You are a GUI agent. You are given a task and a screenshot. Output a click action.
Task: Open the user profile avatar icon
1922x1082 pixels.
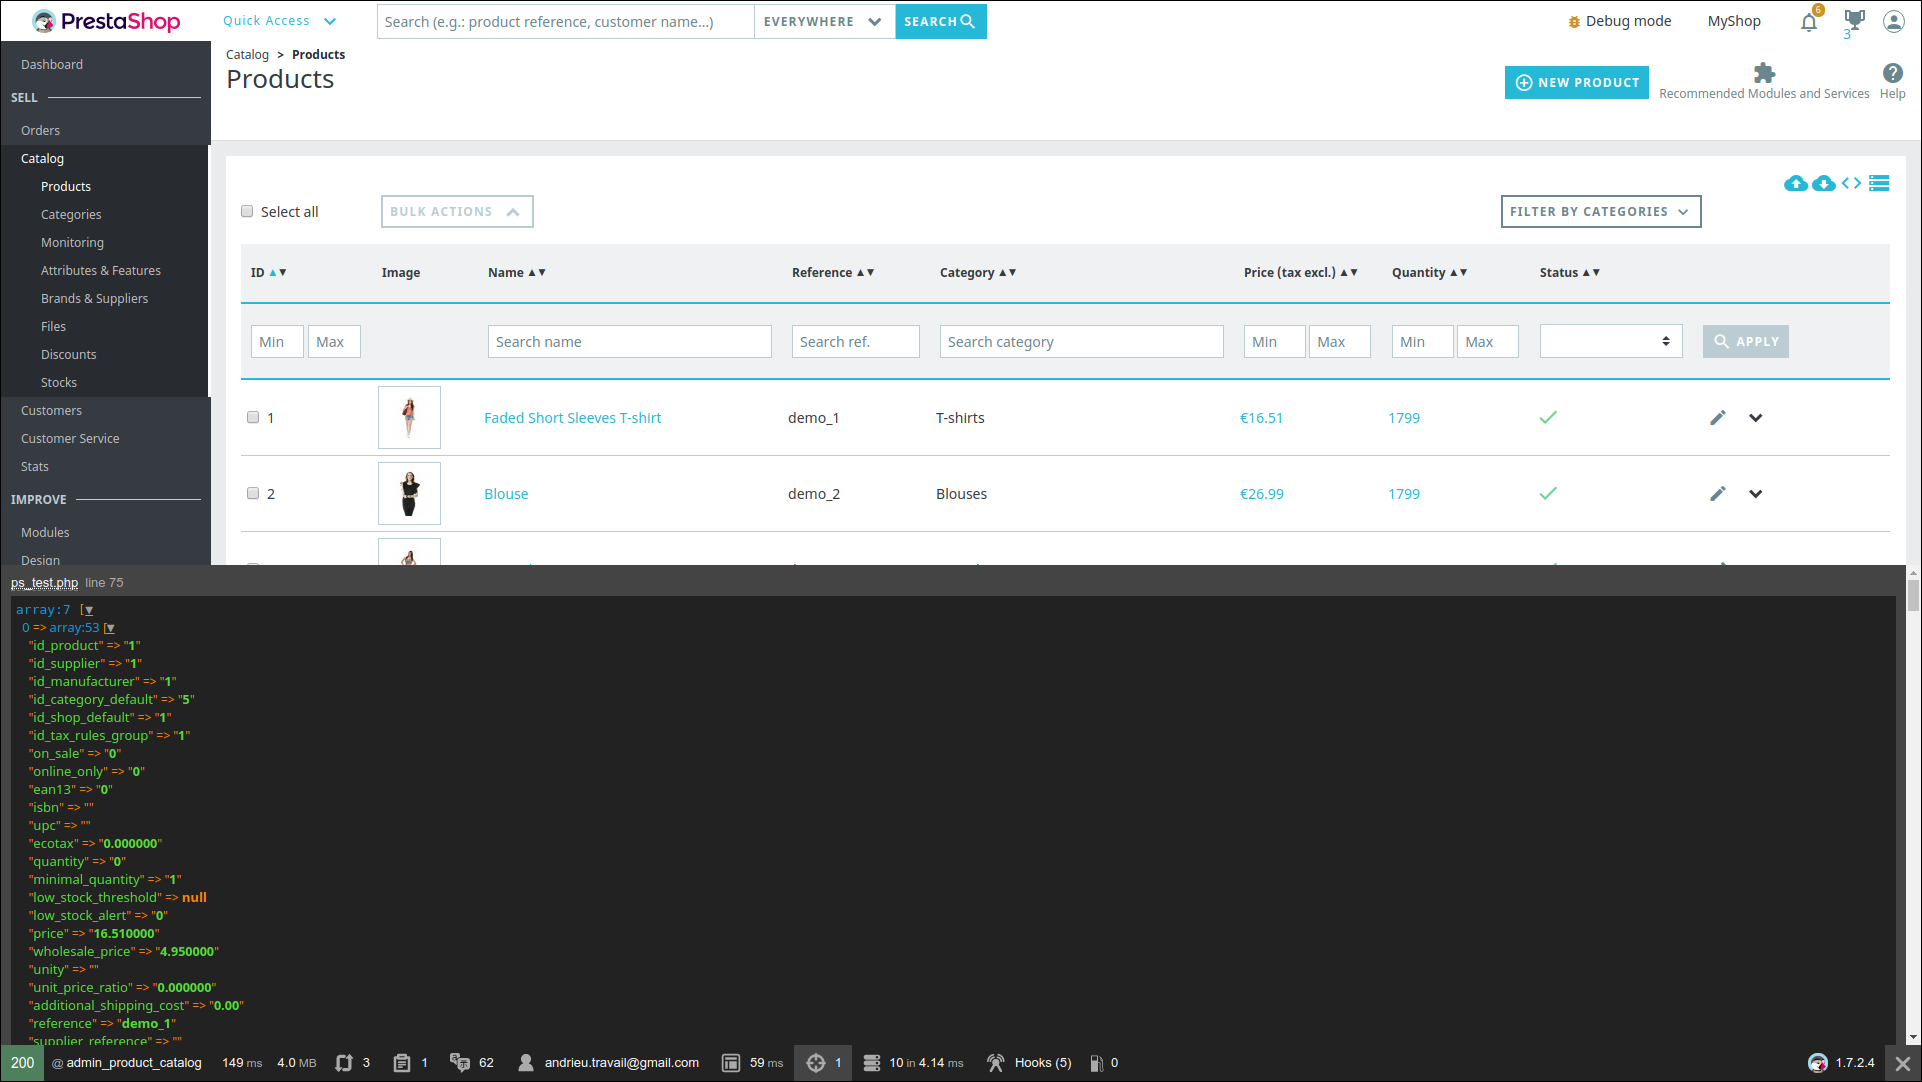(x=1893, y=21)
